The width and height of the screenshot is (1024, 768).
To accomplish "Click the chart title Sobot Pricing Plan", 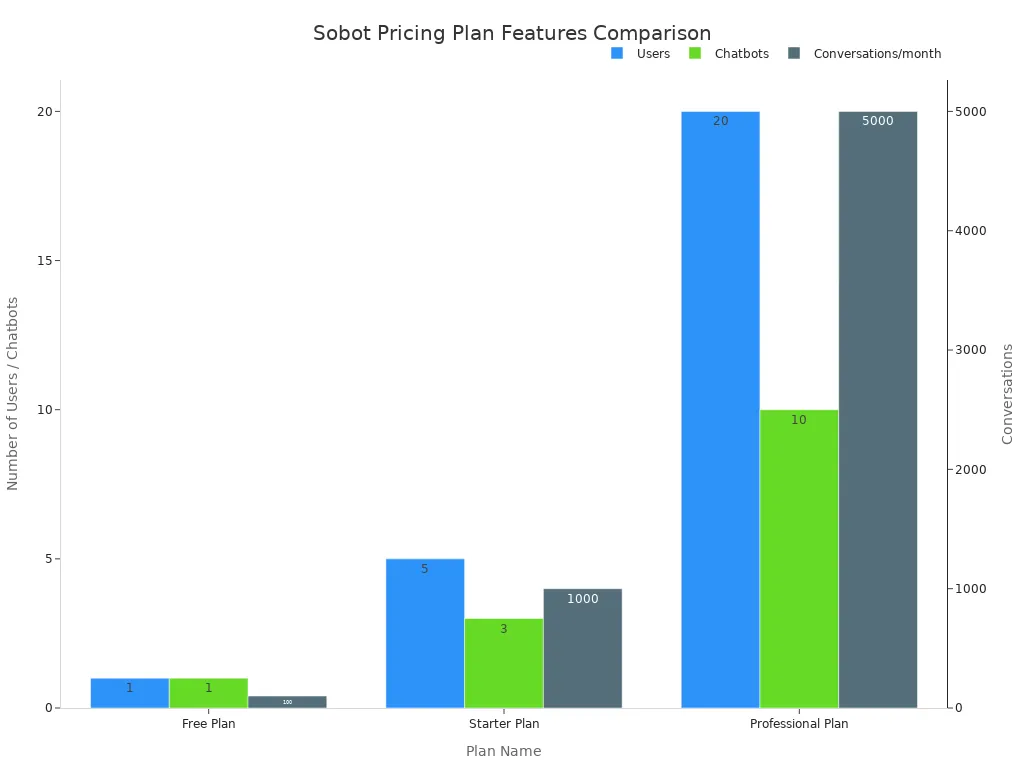I will pyautogui.click(x=512, y=33).
